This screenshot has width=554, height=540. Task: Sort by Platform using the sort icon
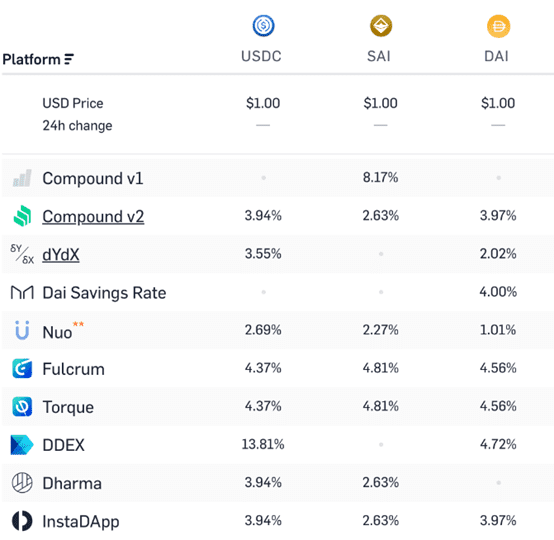click(x=69, y=59)
